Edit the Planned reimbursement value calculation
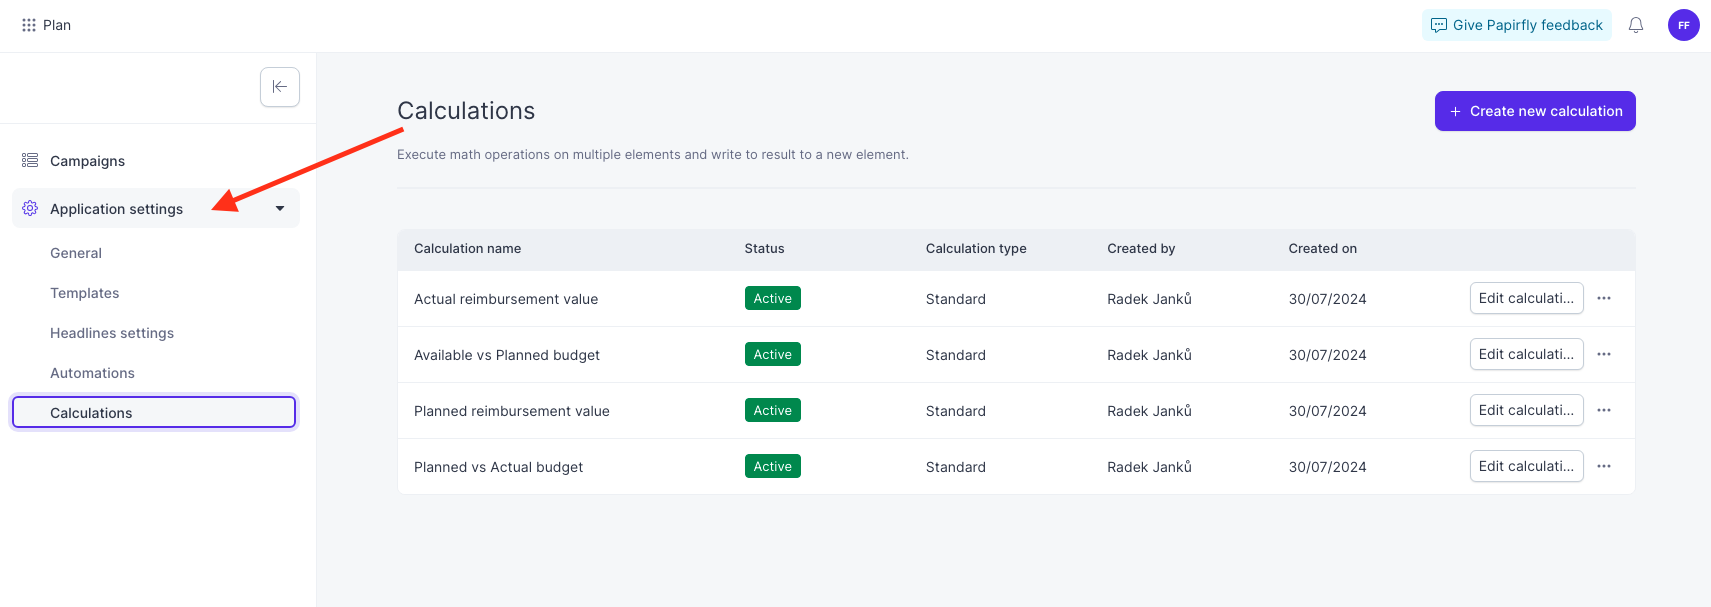The width and height of the screenshot is (1711, 607). pyautogui.click(x=1526, y=410)
